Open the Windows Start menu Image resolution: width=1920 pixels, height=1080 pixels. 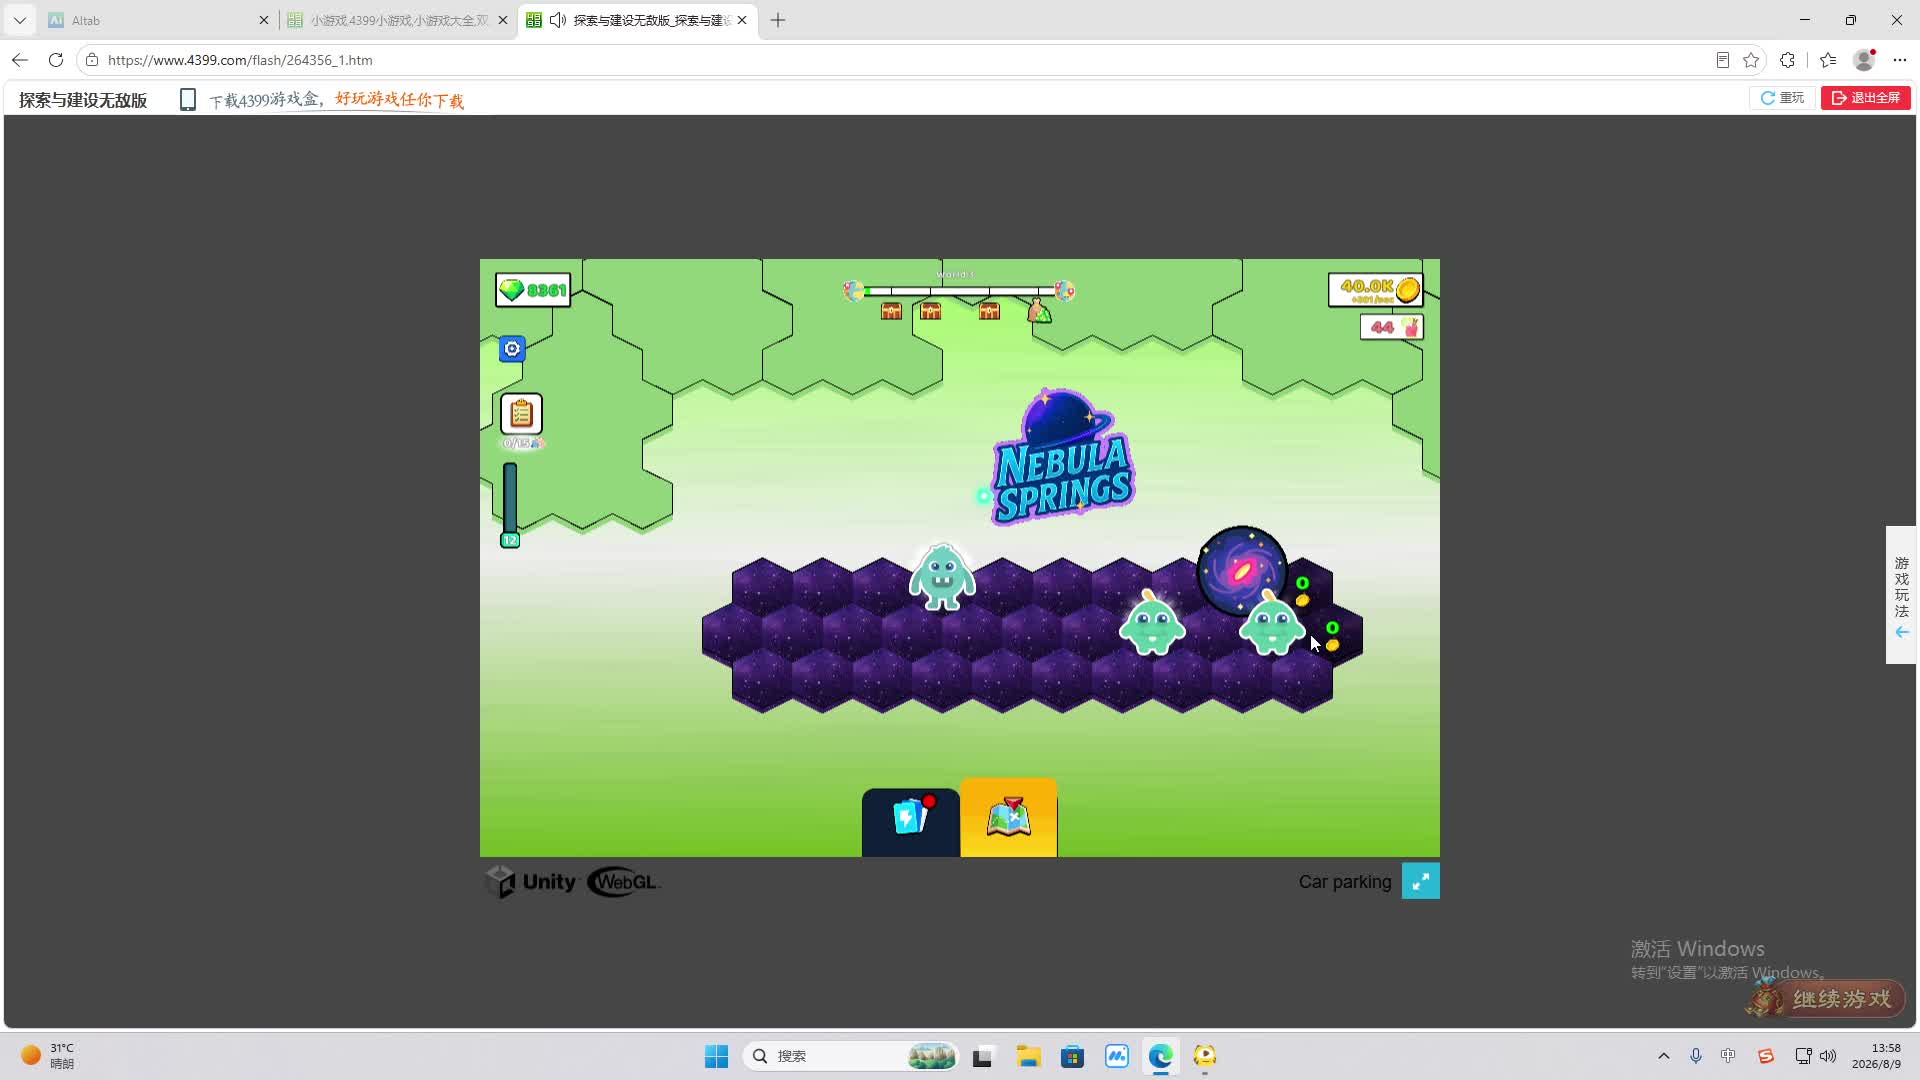click(717, 1056)
